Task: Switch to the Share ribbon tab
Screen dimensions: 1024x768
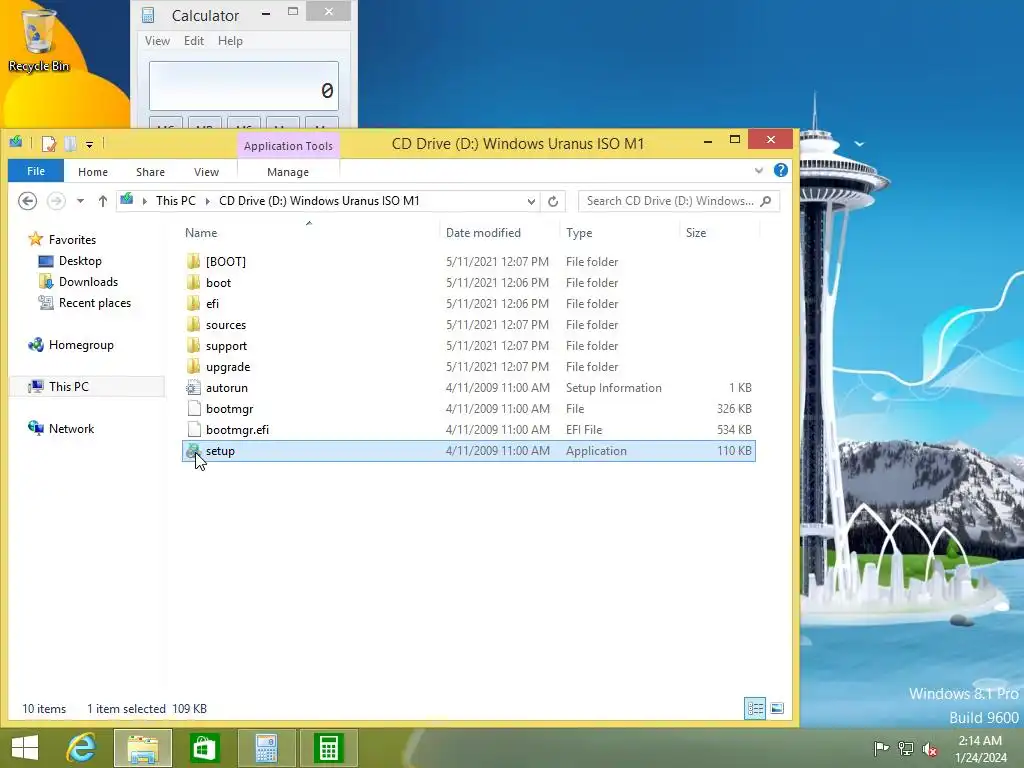Action: [150, 172]
